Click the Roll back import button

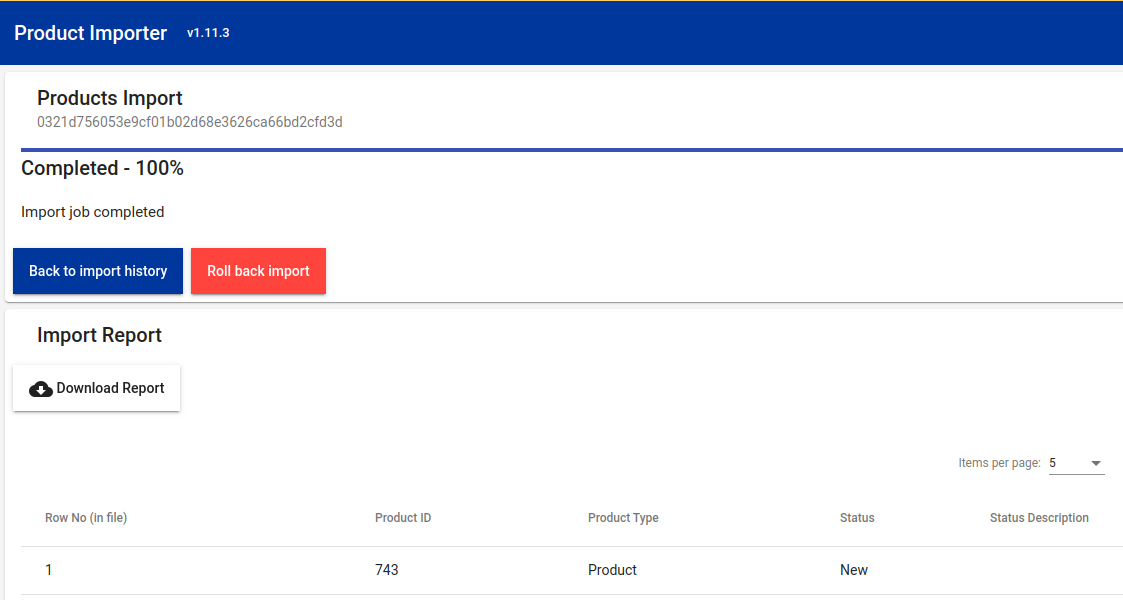point(258,271)
